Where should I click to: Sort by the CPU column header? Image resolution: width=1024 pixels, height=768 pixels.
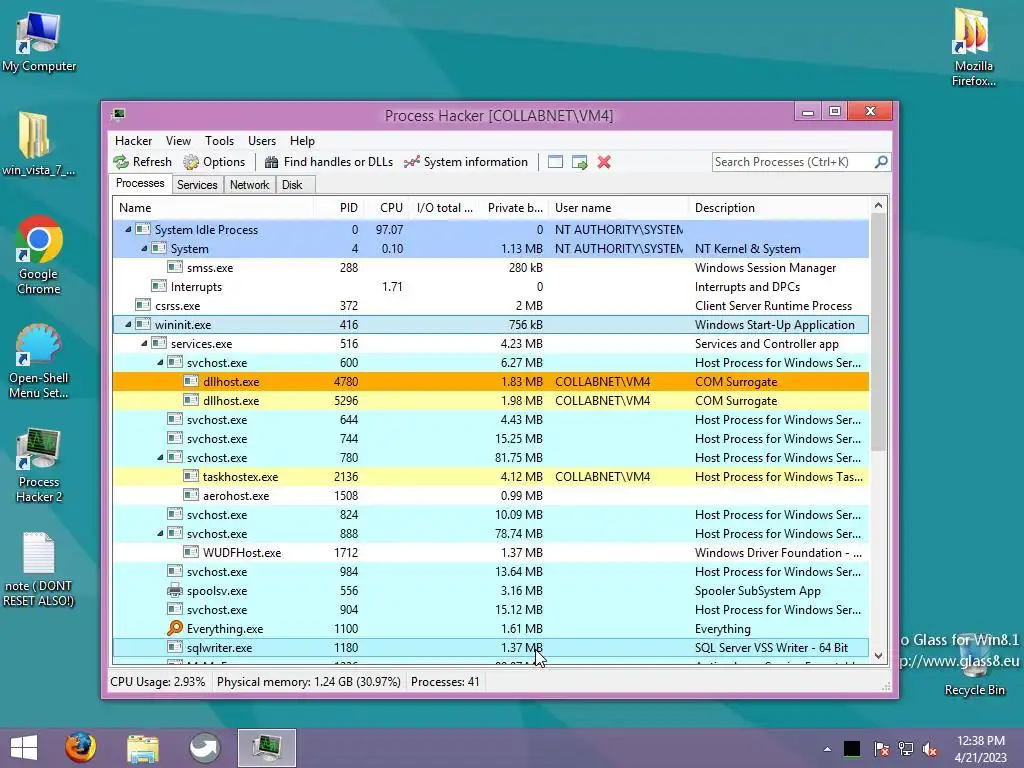click(x=387, y=208)
